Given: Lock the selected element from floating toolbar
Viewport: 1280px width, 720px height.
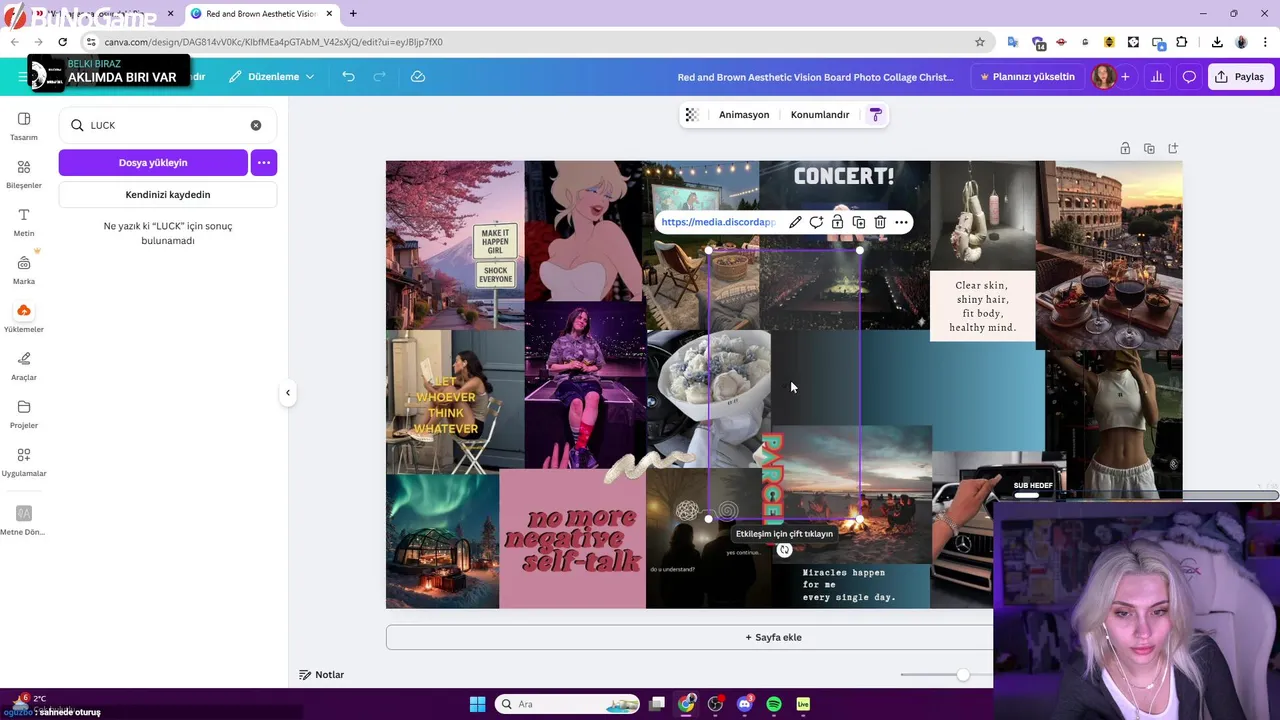Looking at the screenshot, I should click(x=837, y=222).
